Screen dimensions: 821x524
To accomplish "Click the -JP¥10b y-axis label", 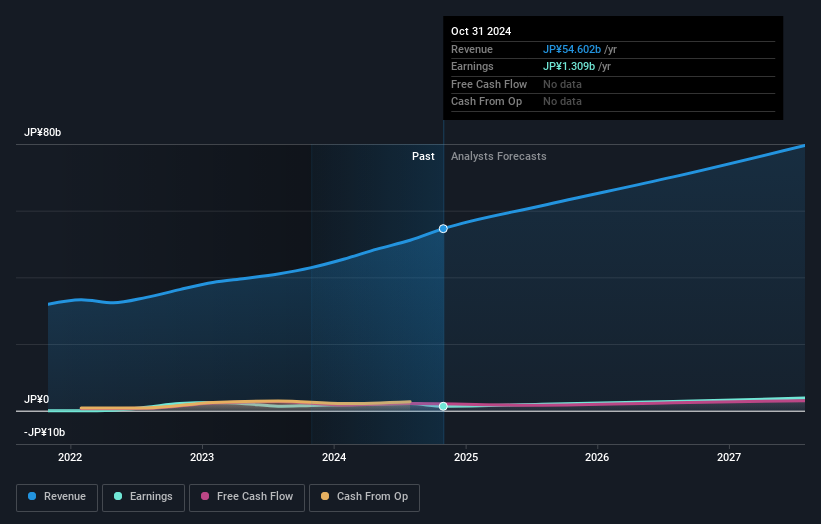I will 45,432.
